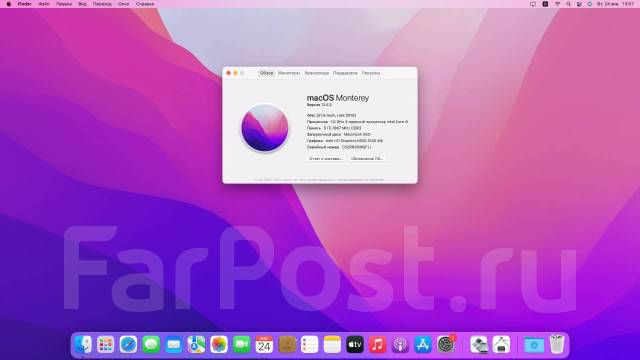Click the screen mirroring menu bar icon
640x360 pixels.
click(533, 4)
